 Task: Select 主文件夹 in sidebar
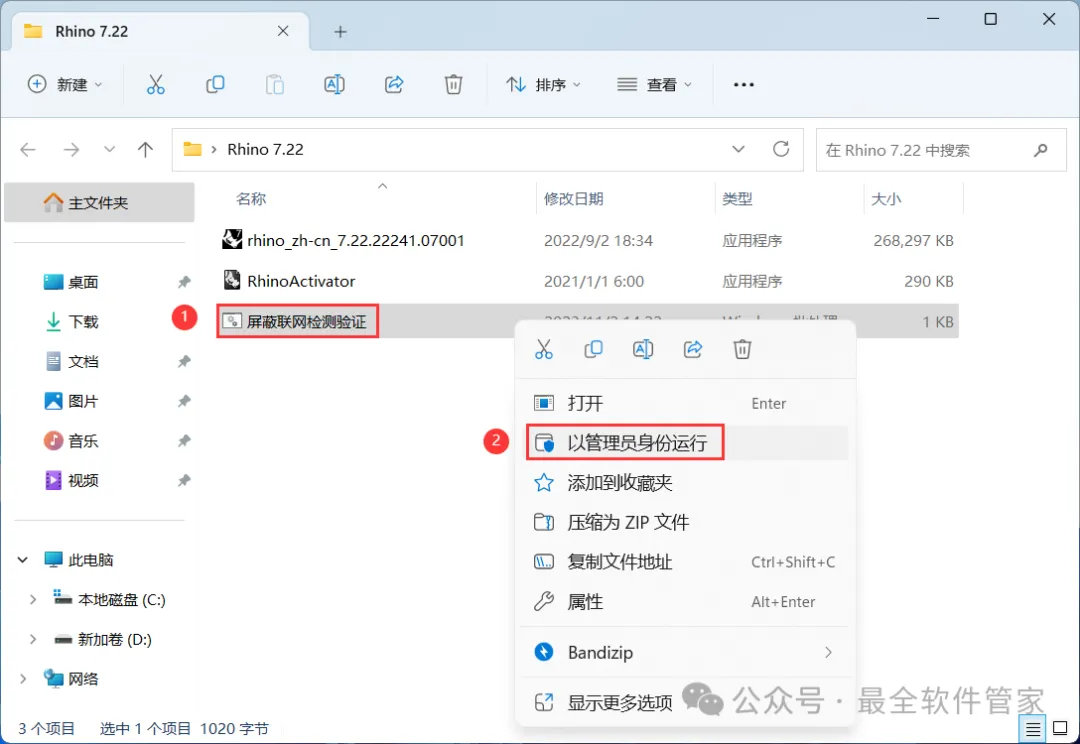[99, 203]
